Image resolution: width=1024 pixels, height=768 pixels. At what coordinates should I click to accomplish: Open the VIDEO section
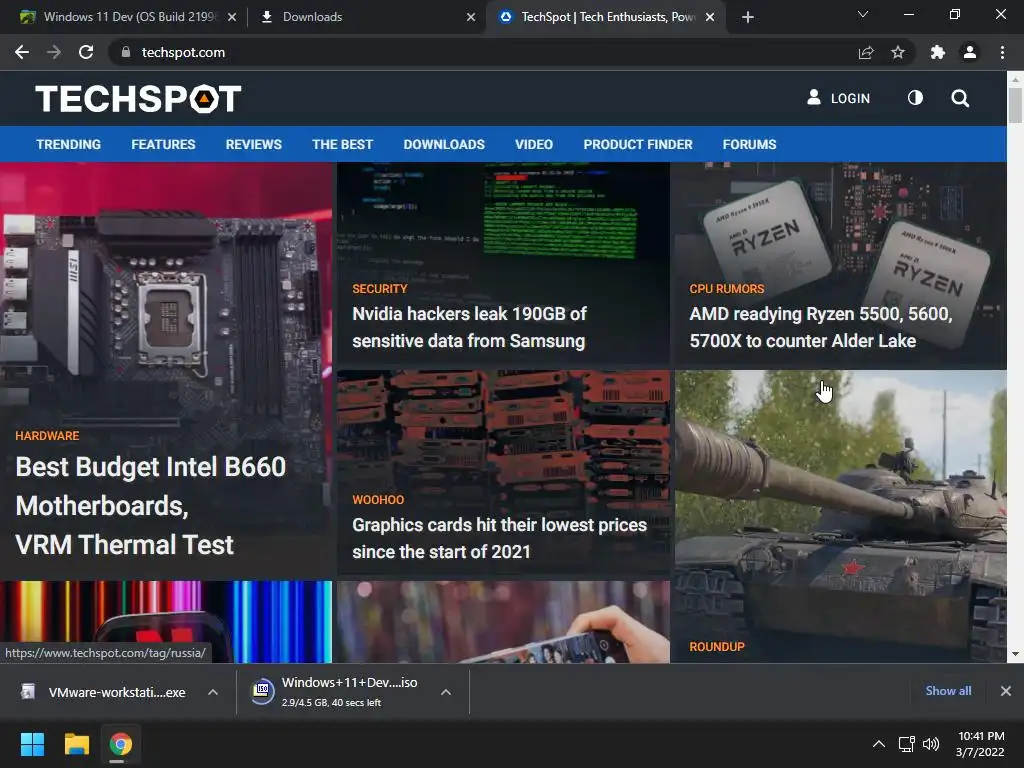534,144
